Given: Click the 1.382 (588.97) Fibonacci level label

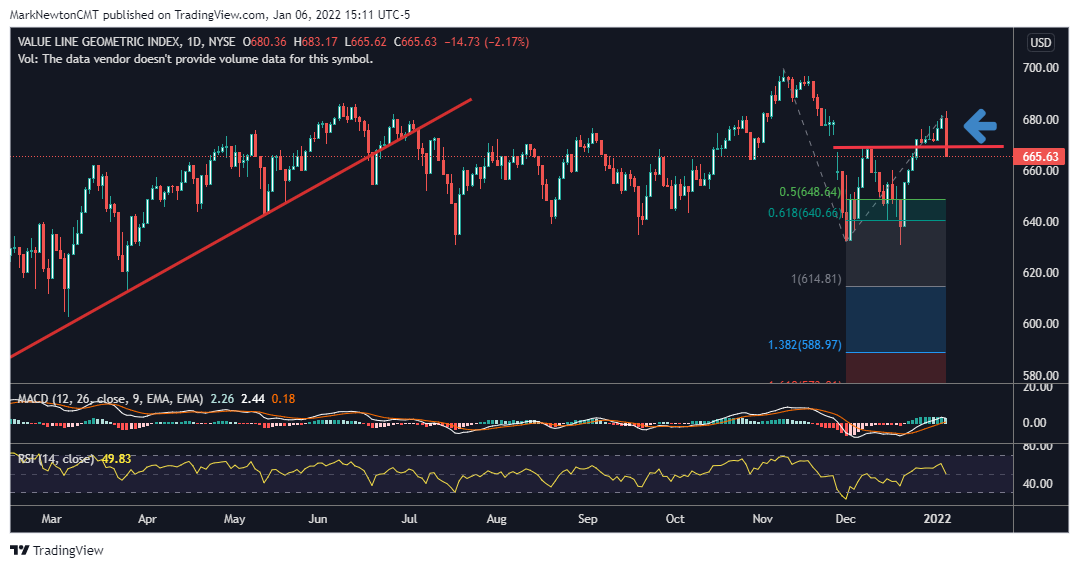Looking at the screenshot, I should pyautogui.click(x=806, y=345).
